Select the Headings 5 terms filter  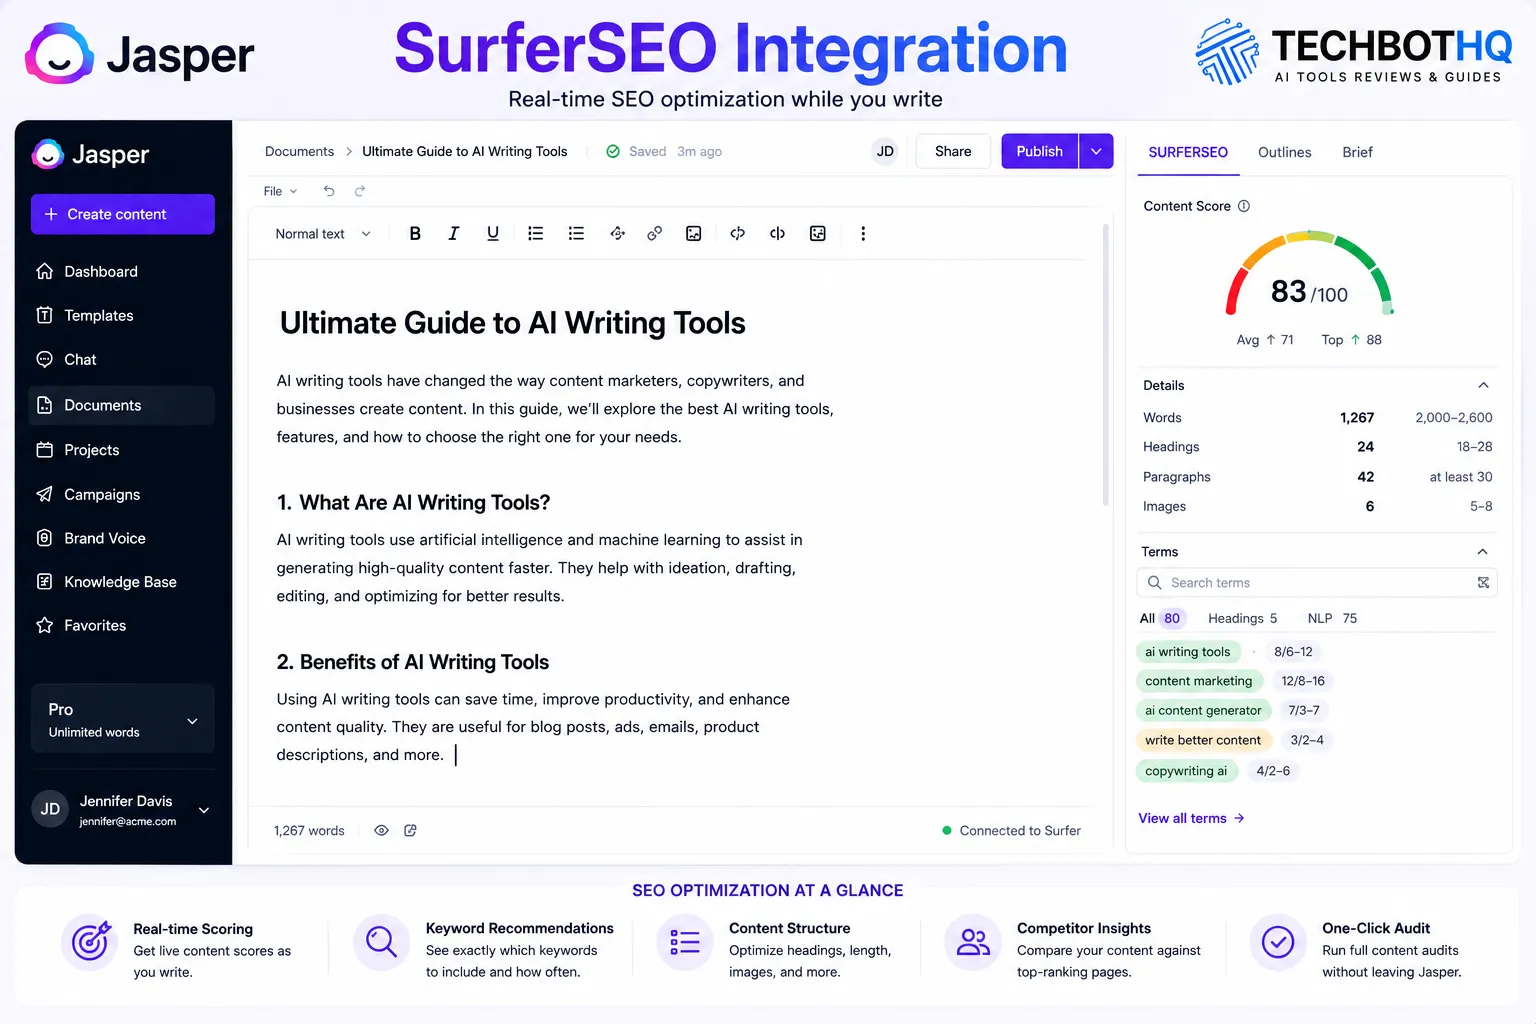pos(1242,618)
